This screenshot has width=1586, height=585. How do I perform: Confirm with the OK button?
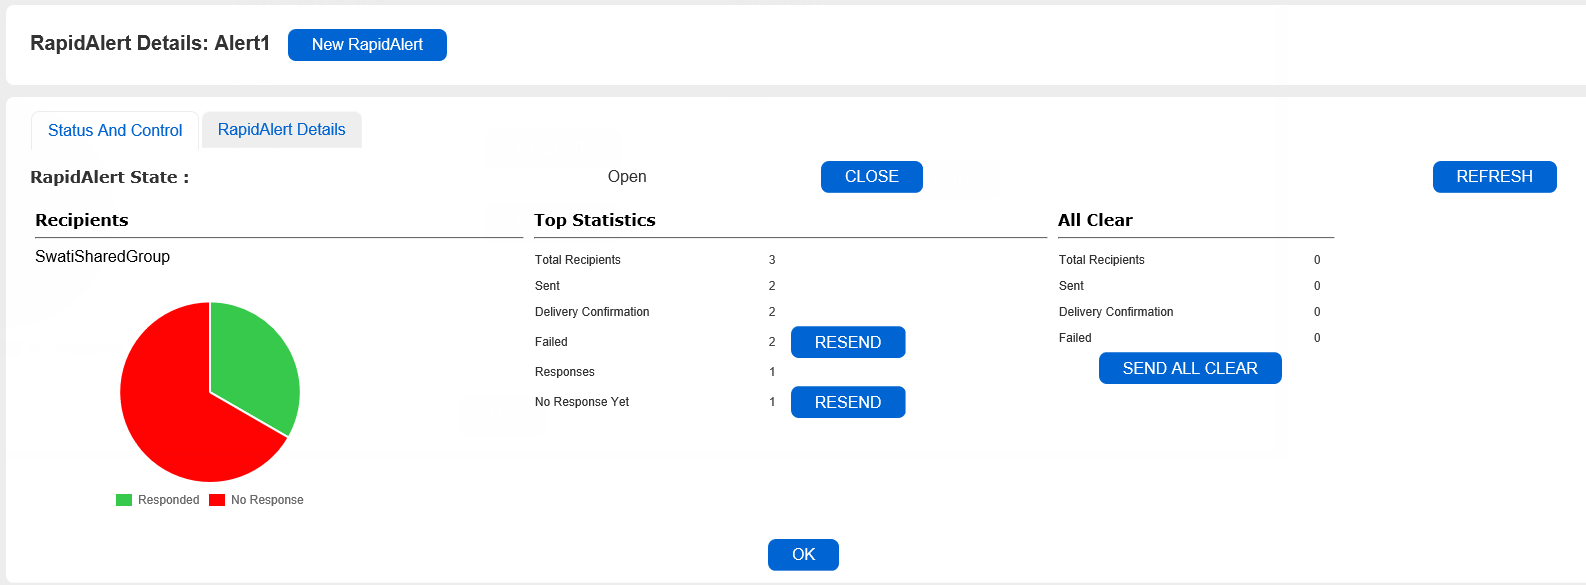pos(803,554)
